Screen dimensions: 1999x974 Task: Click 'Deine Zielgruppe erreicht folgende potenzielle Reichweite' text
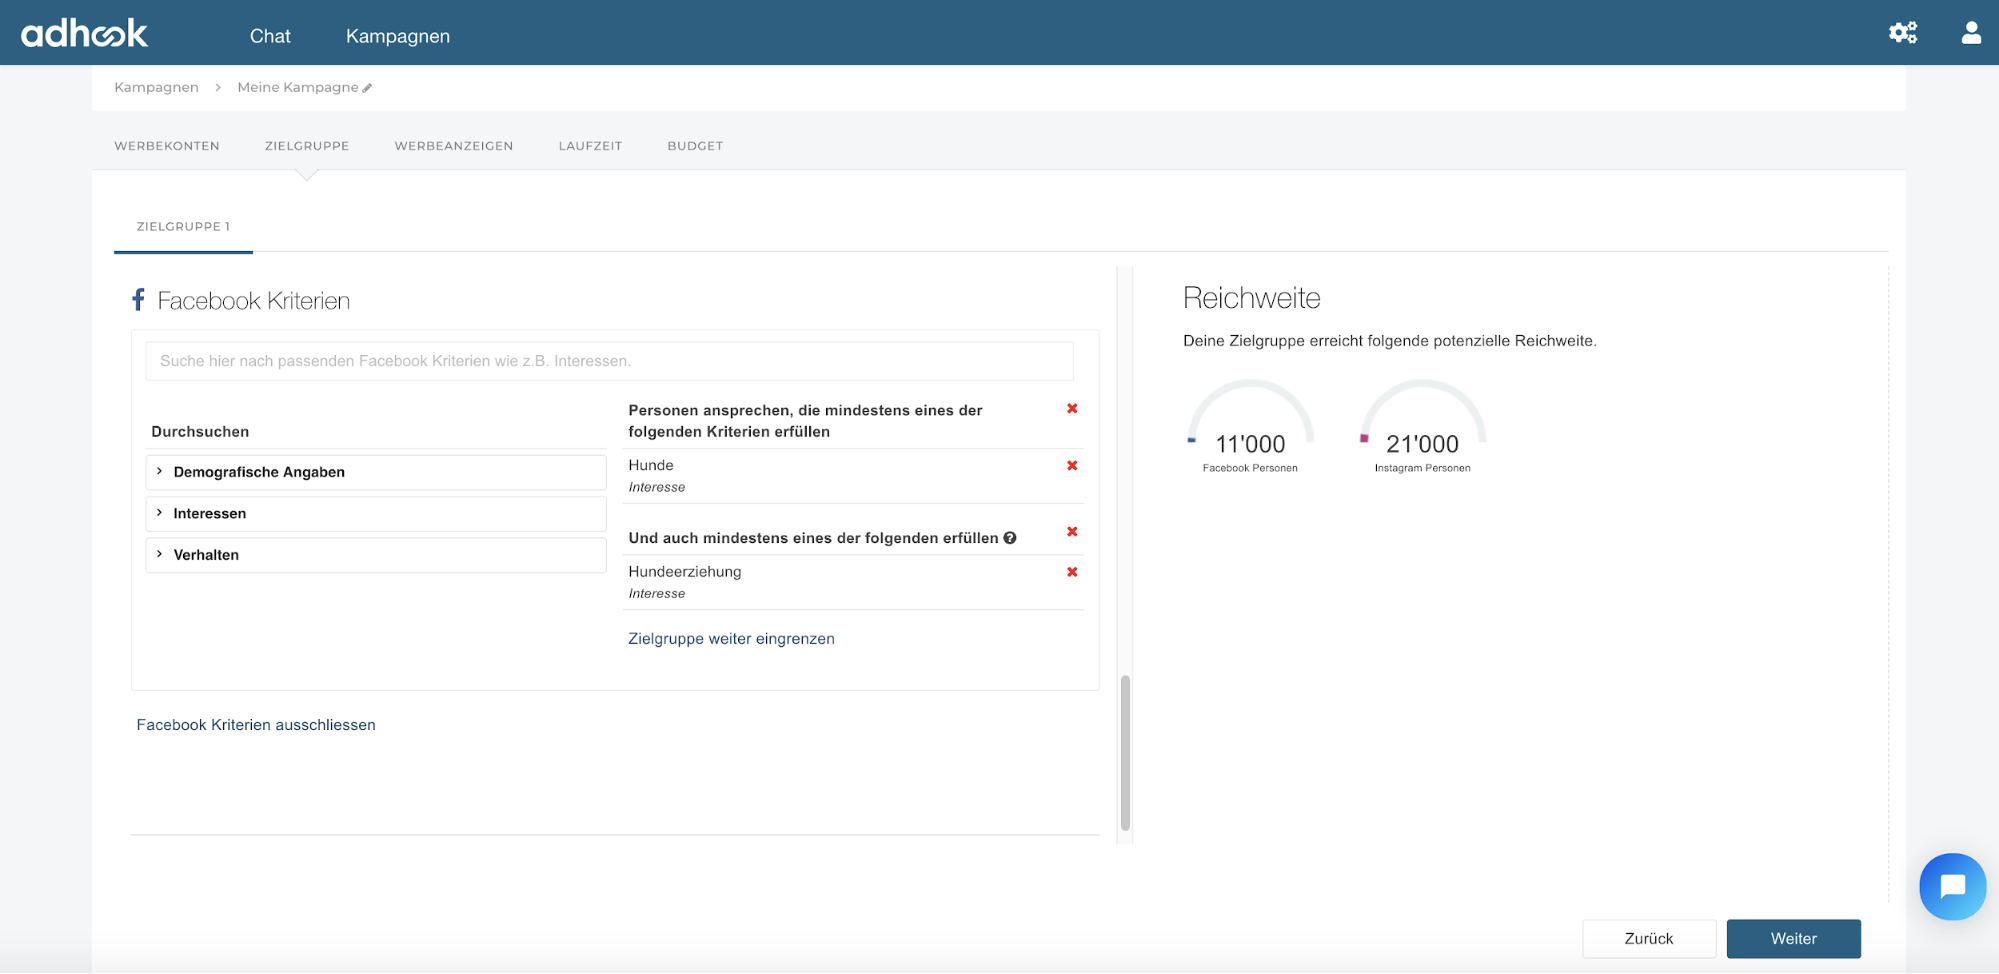click(1390, 341)
